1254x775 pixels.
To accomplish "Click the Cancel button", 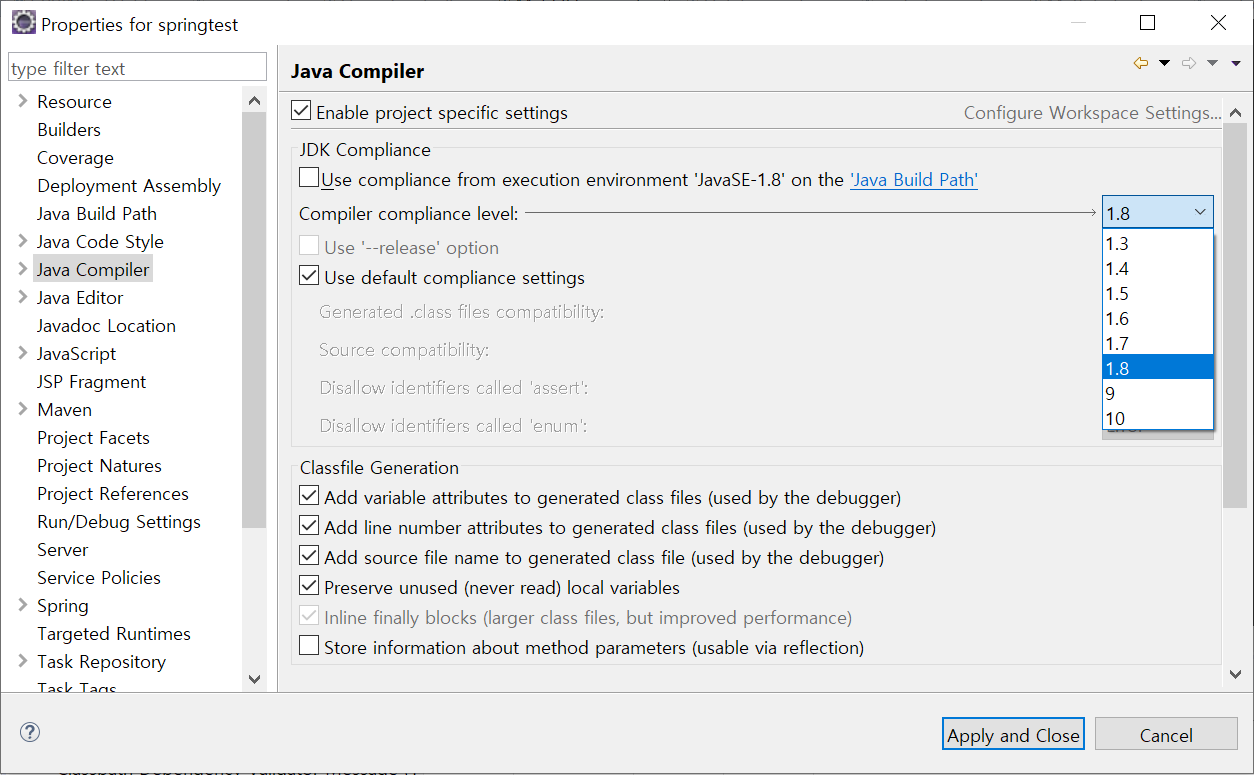I will pos(1166,734).
